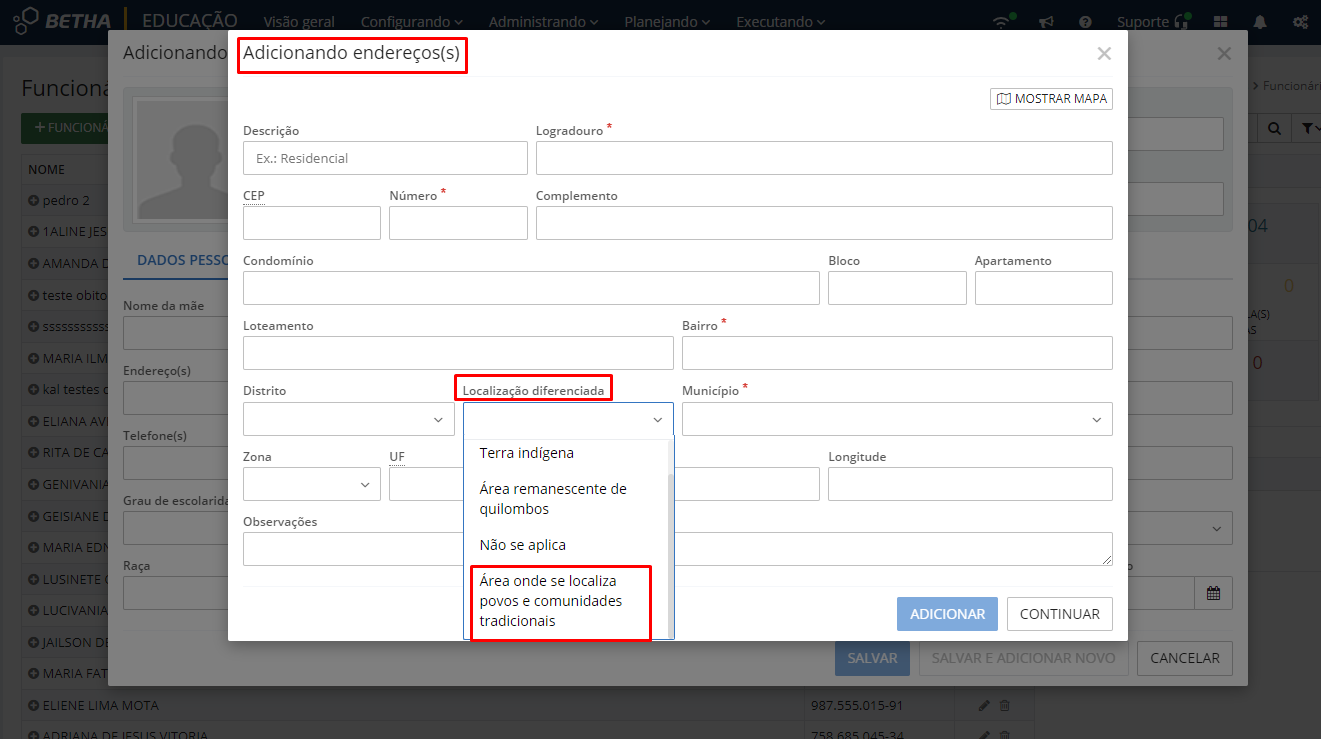1321x739 pixels.
Task: Click the dropdown list scrollbar
Action: click(x=671, y=555)
